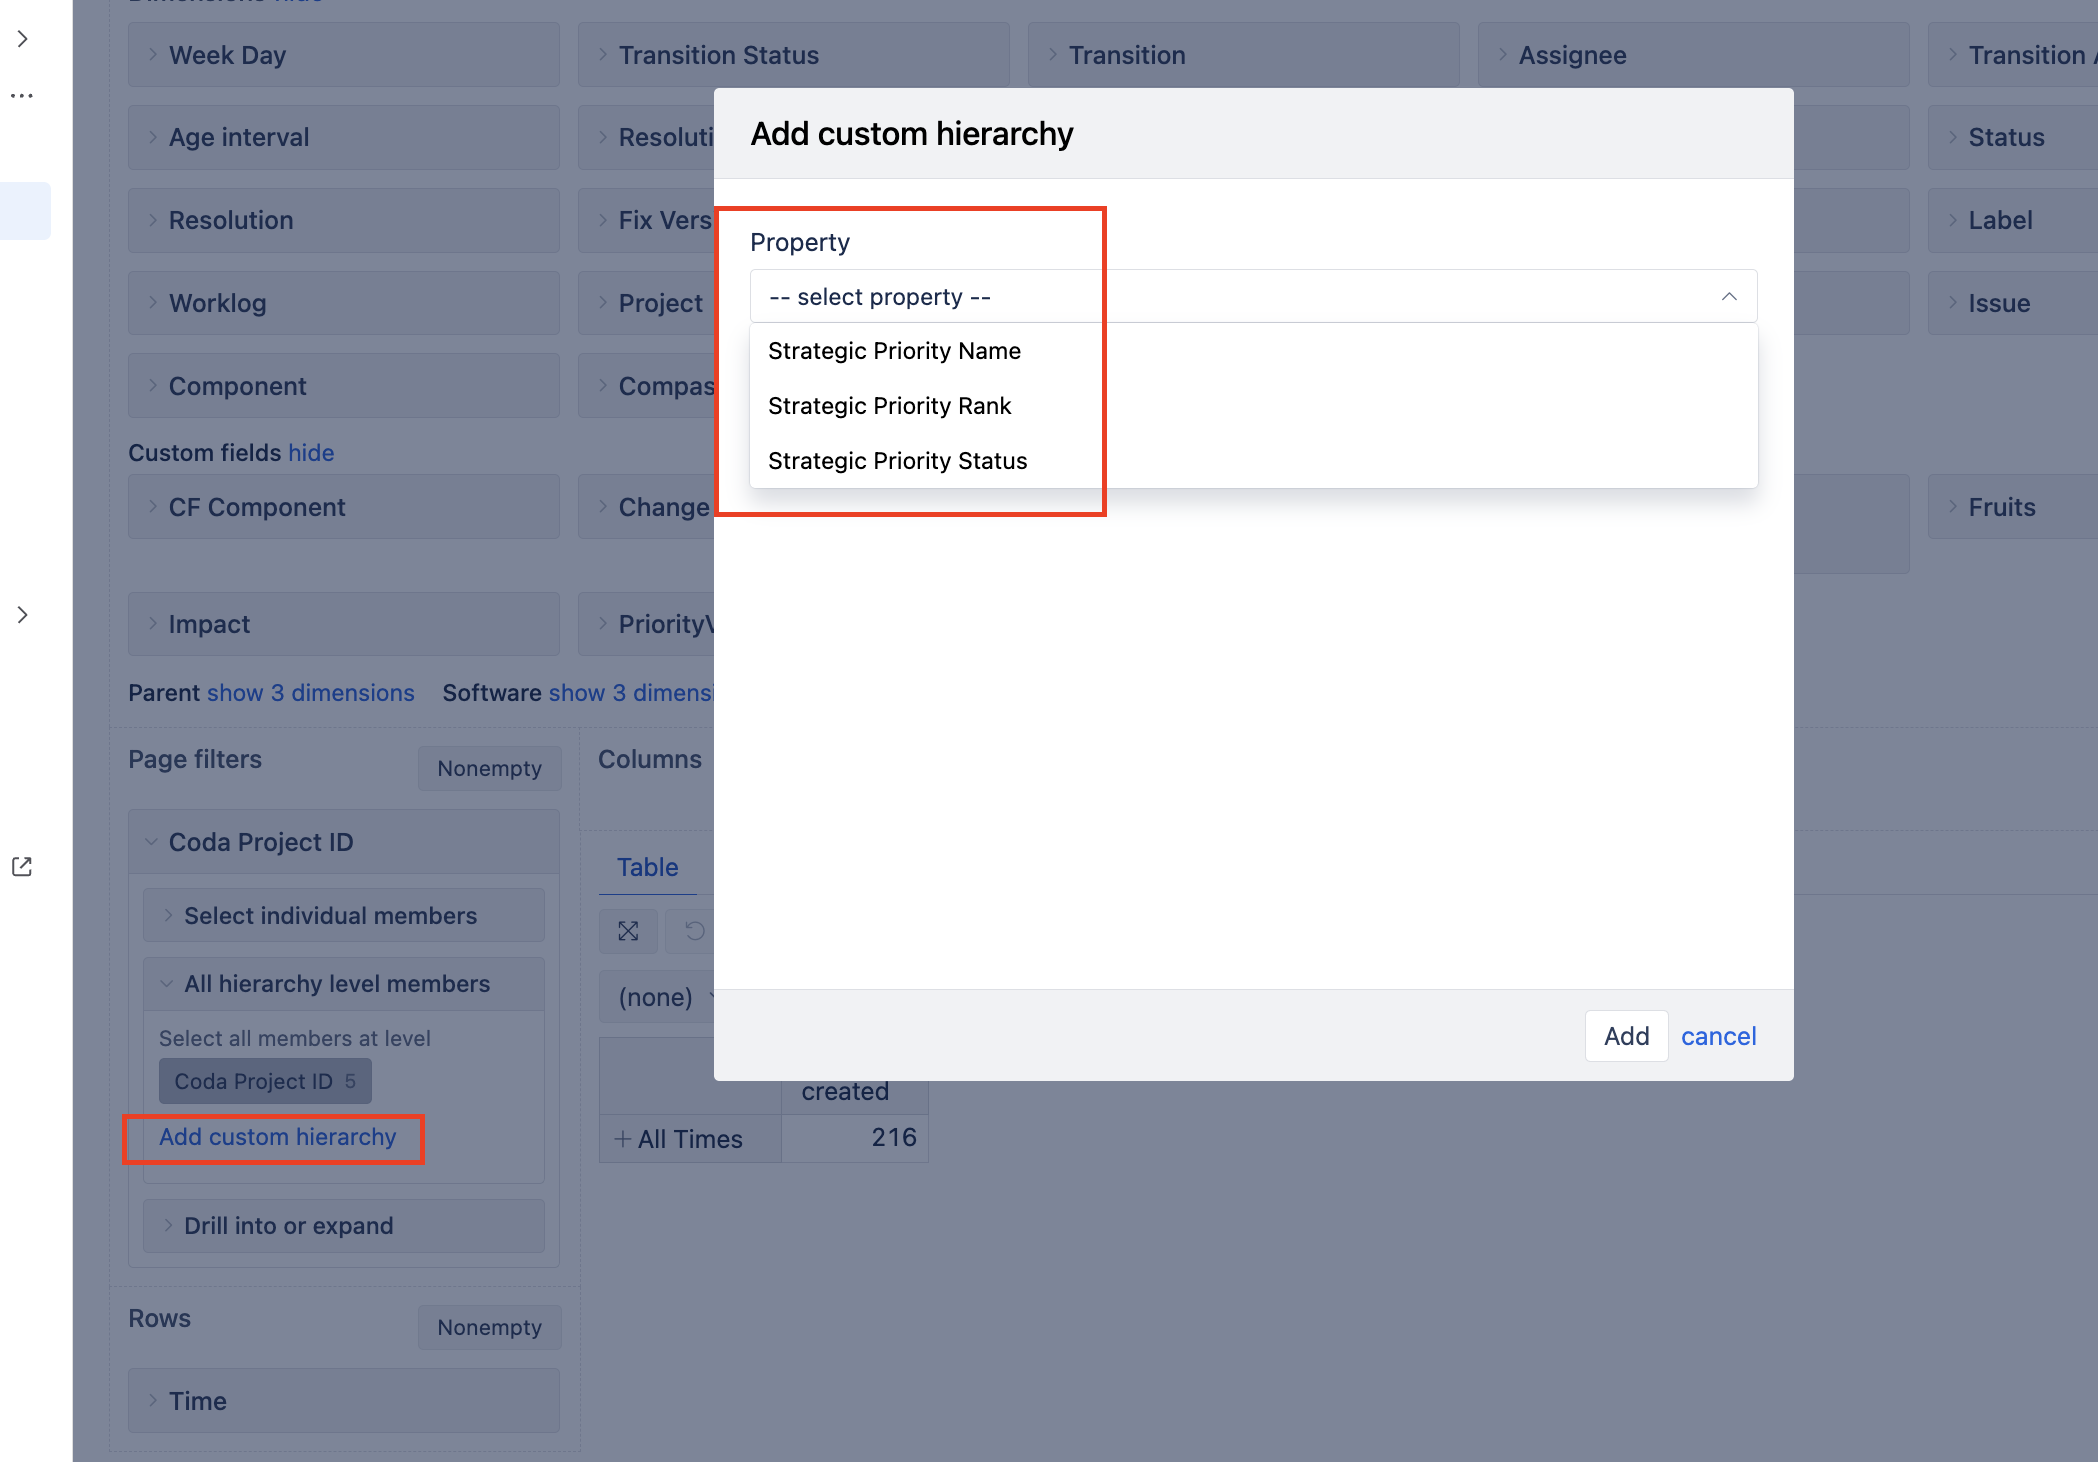This screenshot has width=2098, height=1462.
Task: Expand sidebar with the top chevron arrow
Action: (22, 39)
